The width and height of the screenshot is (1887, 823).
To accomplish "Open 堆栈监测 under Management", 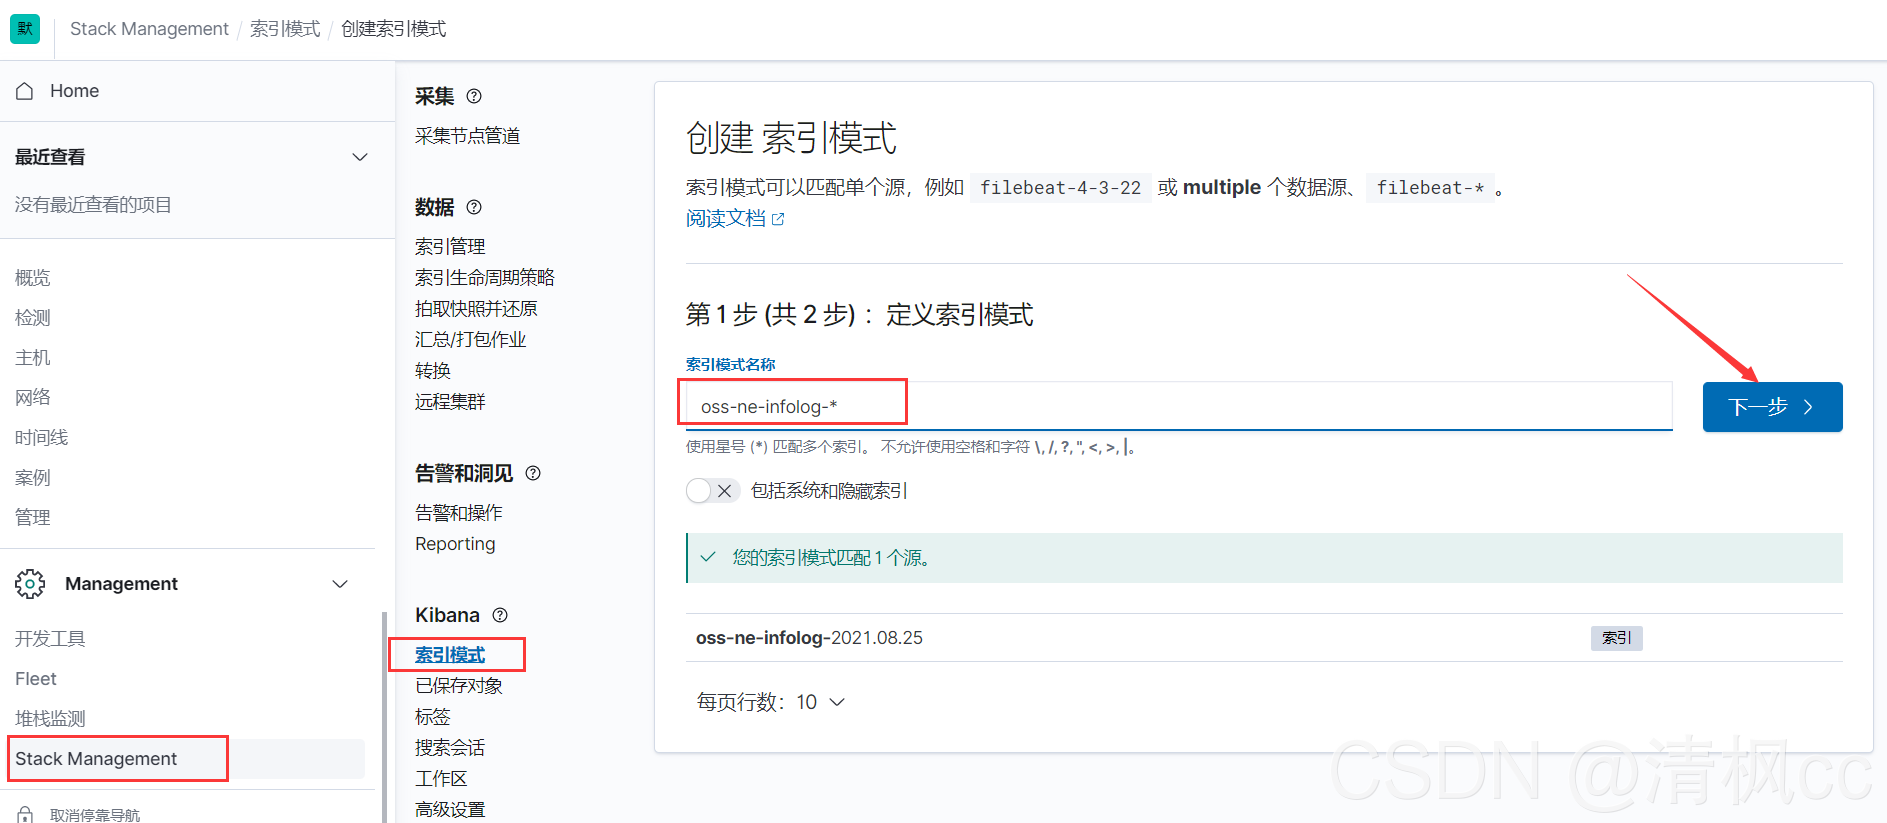I will tap(50, 719).
